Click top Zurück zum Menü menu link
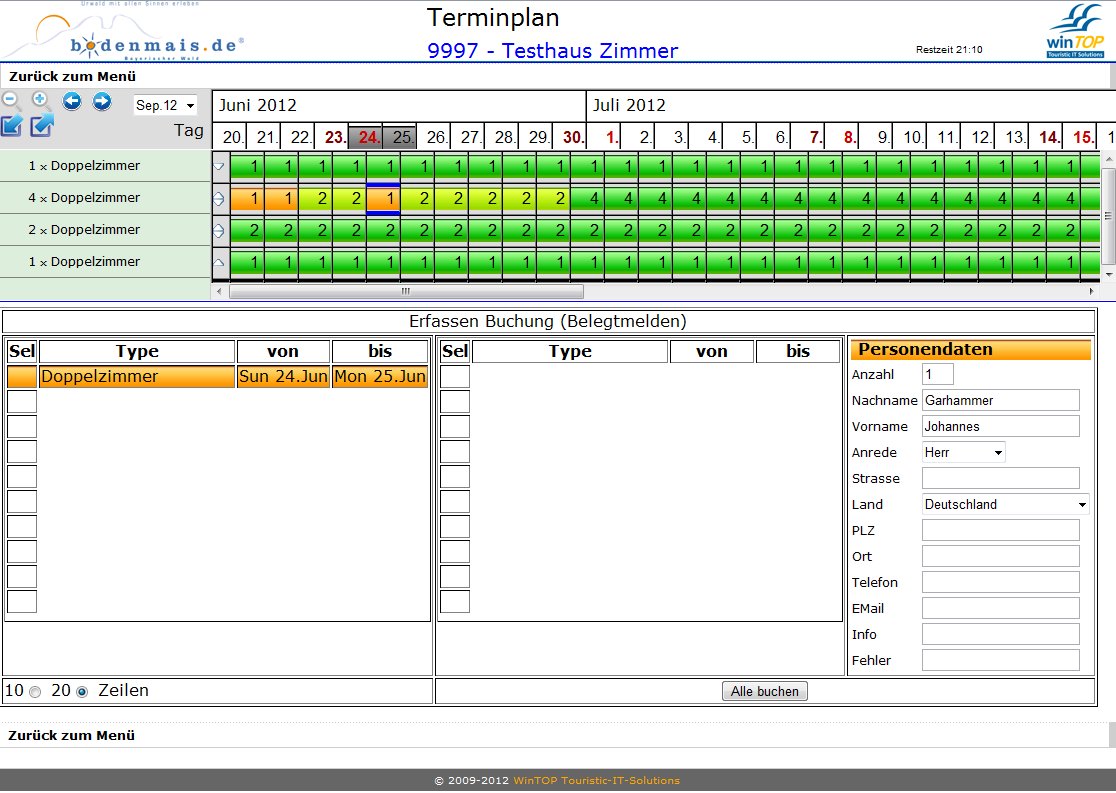 (72, 76)
